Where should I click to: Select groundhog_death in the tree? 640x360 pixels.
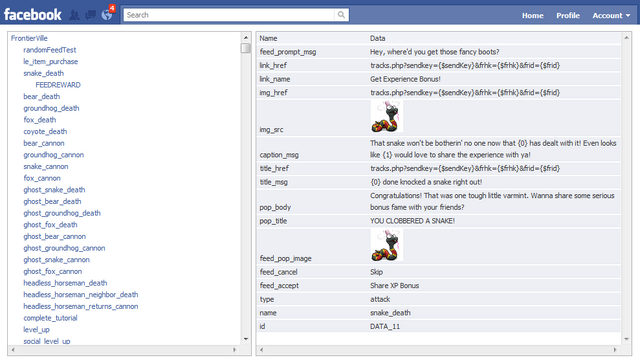tap(51, 108)
